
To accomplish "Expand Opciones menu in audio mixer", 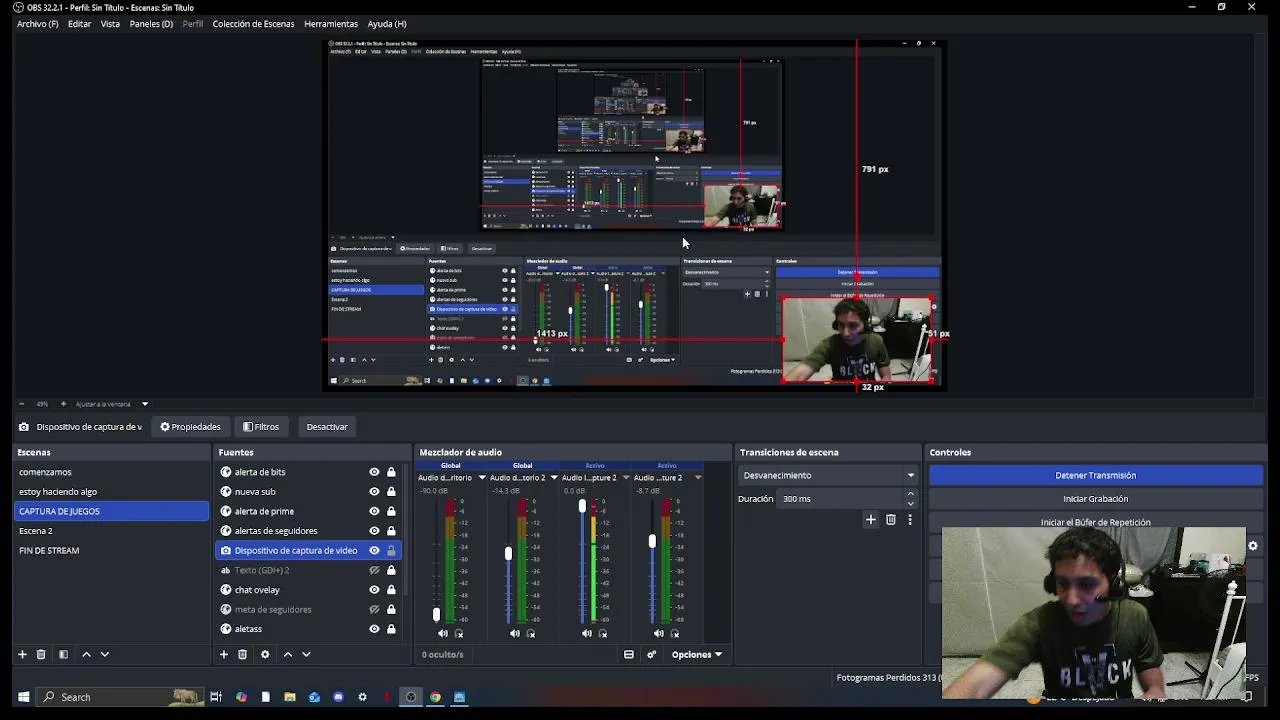I will pos(696,654).
